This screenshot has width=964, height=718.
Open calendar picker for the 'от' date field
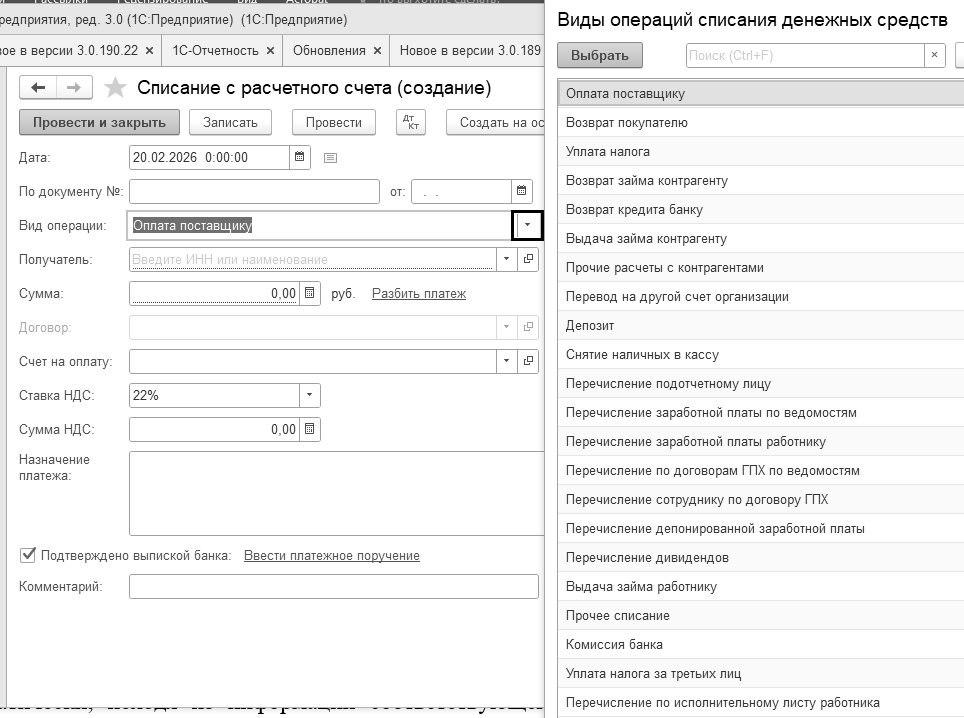521,191
